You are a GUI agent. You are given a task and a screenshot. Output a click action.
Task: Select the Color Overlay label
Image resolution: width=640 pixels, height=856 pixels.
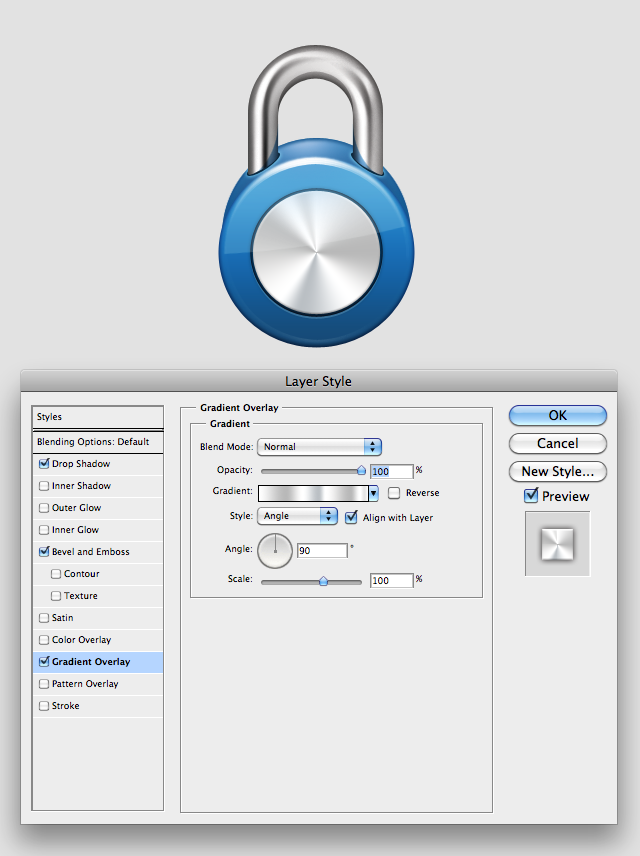coord(81,640)
